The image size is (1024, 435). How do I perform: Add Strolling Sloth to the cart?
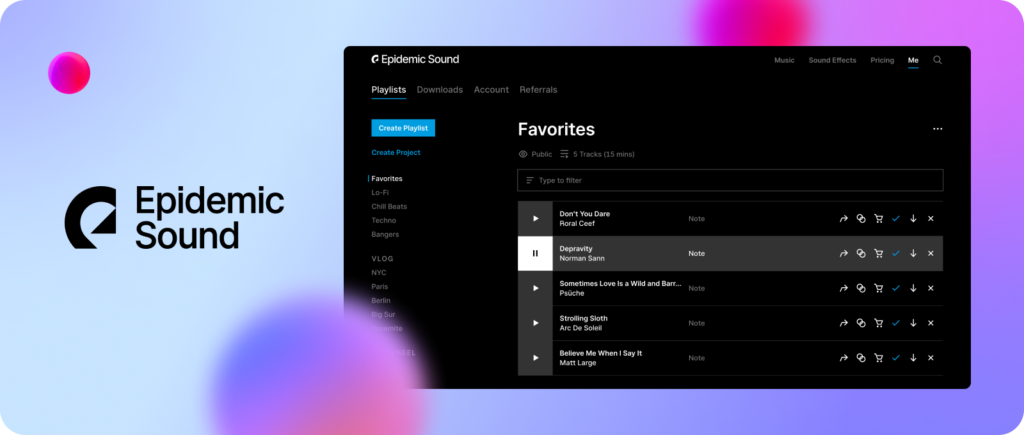coord(878,323)
